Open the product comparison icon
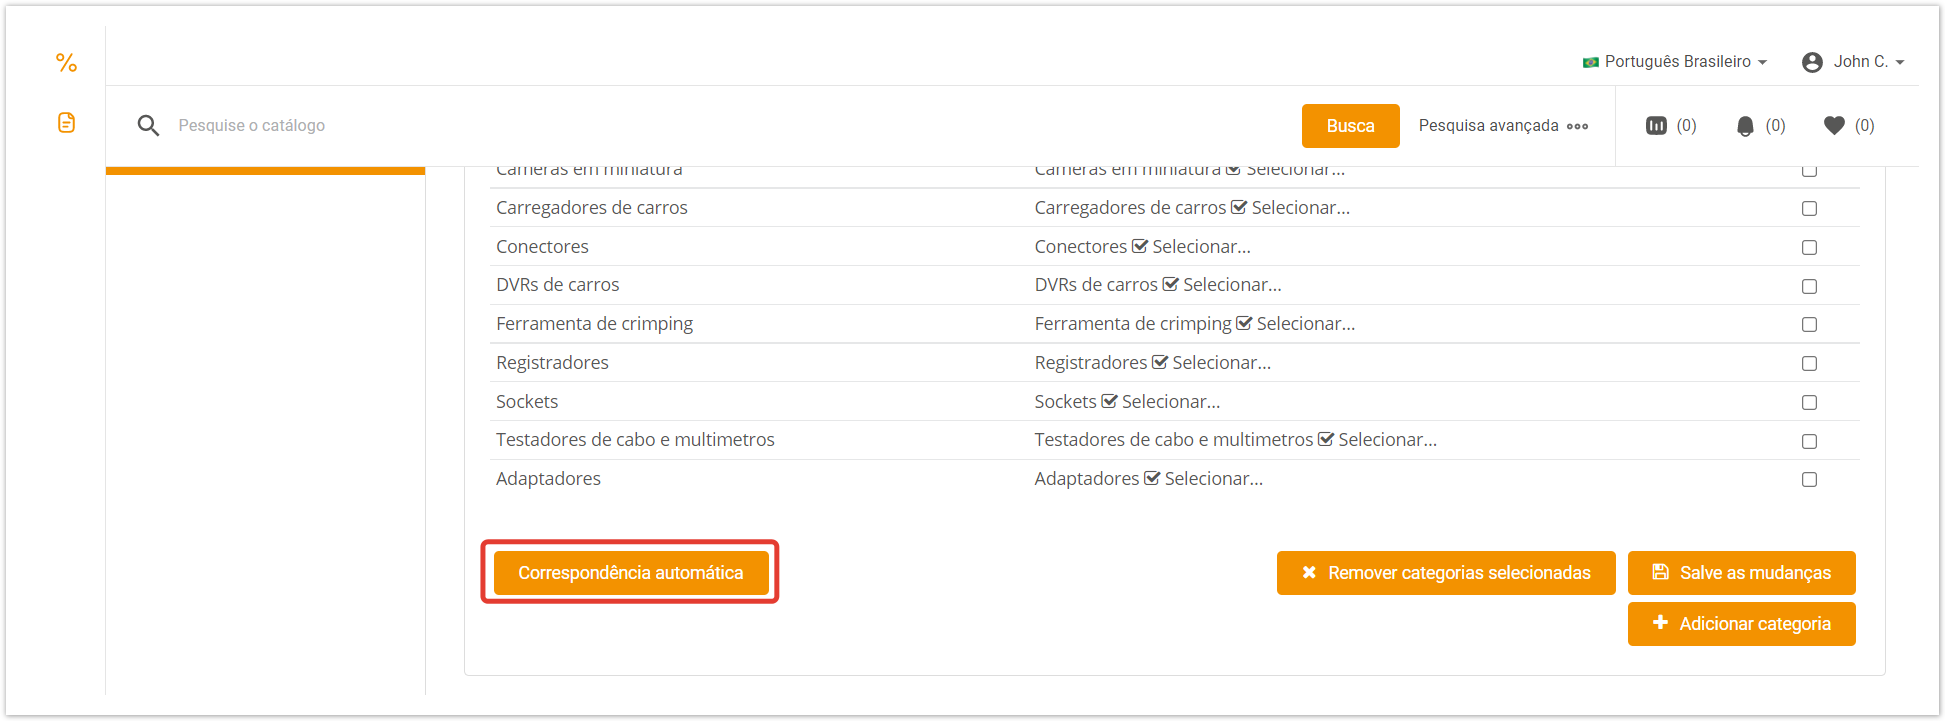The width and height of the screenshot is (1945, 721). tap(1656, 126)
